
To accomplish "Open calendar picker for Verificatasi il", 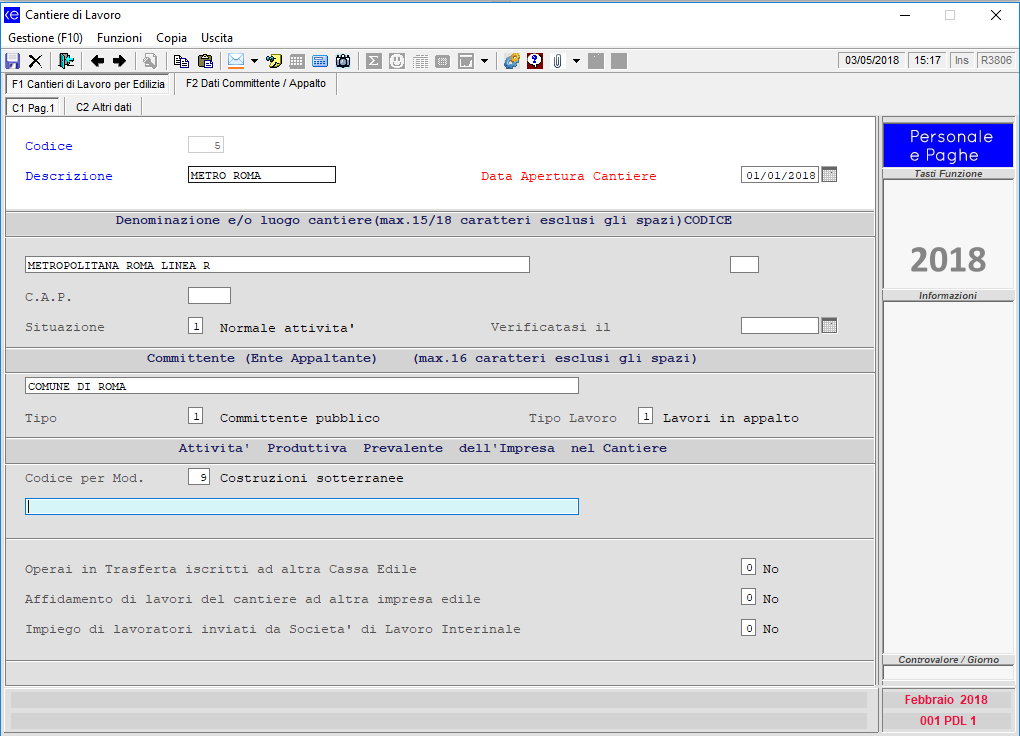I will coord(829,325).
